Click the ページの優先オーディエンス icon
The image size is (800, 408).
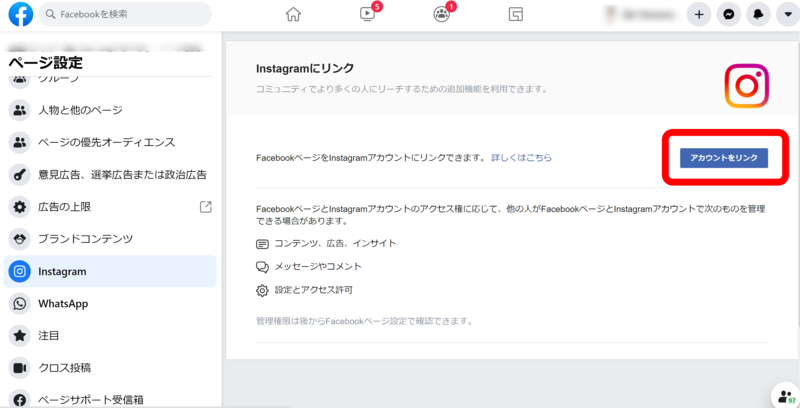click(20, 142)
